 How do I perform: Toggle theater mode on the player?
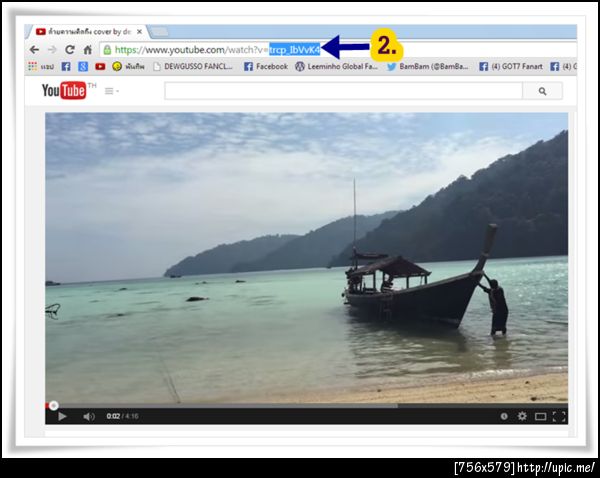tap(540, 416)
